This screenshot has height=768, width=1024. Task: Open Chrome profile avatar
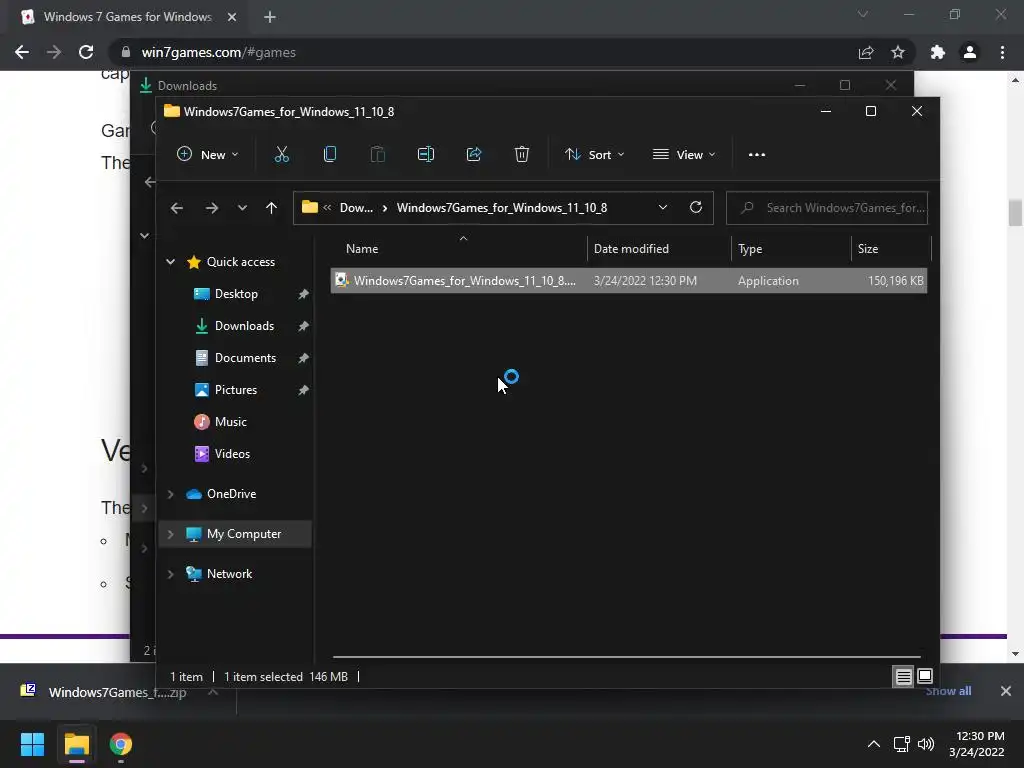[970, 52]
